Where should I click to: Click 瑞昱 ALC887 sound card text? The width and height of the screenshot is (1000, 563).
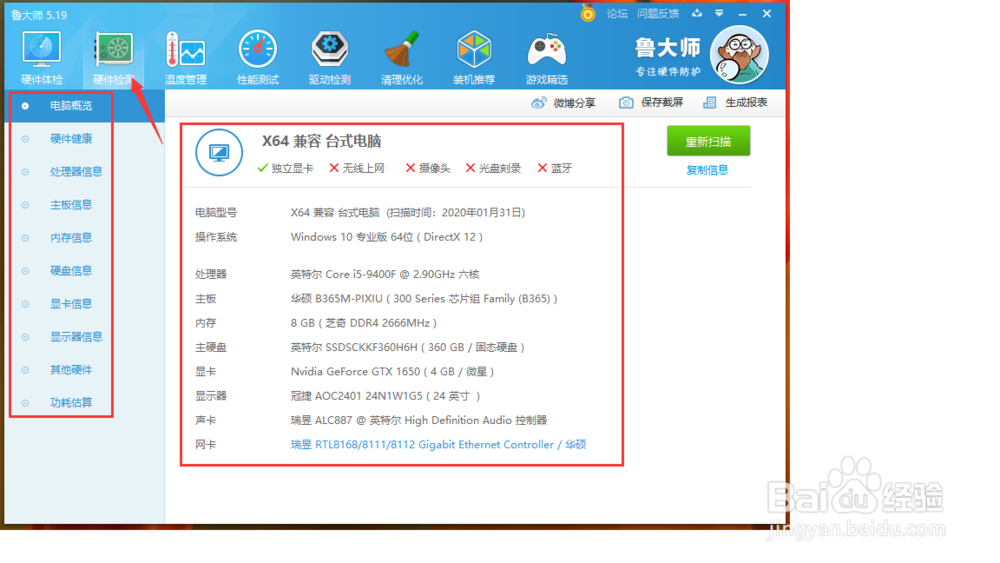click(418, 420)
